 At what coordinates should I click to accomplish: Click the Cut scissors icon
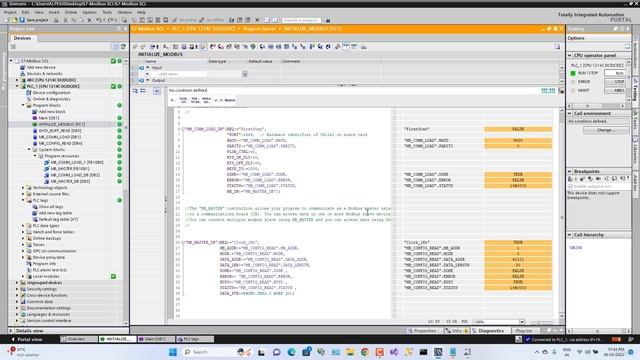[x=65, y=20]
